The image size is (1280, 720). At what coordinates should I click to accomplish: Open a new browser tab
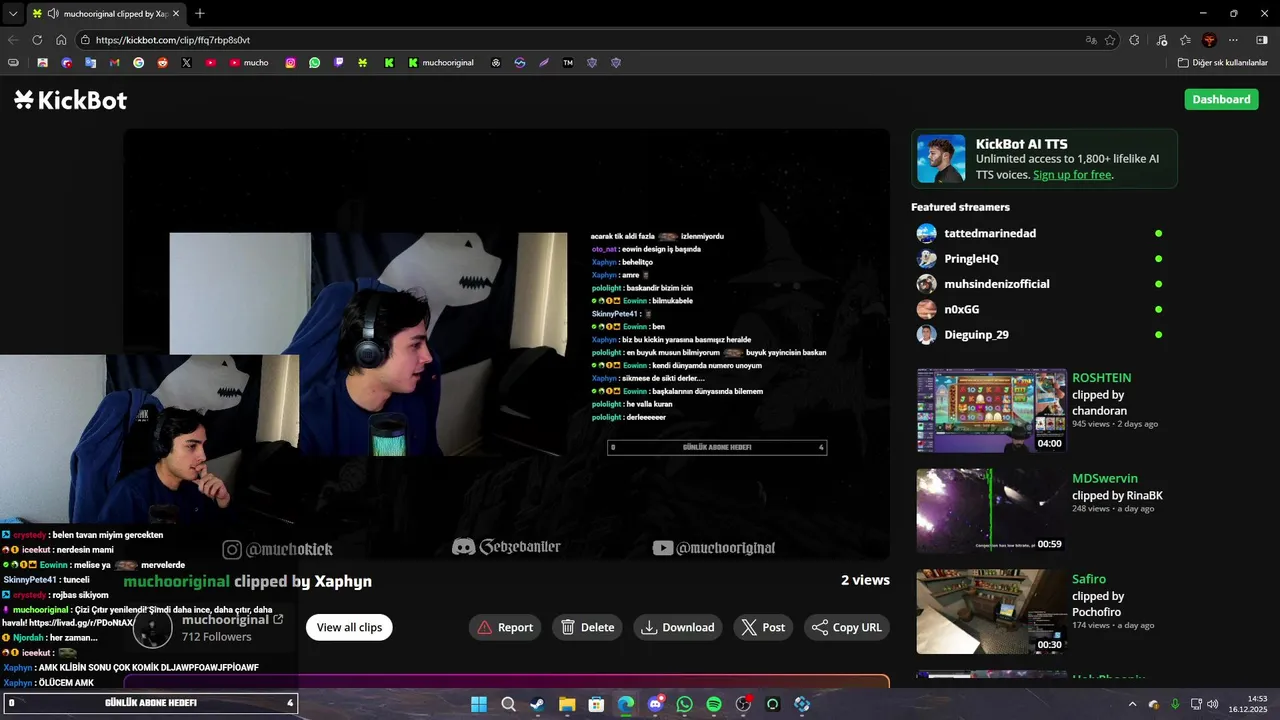click(x=200, y=14)
